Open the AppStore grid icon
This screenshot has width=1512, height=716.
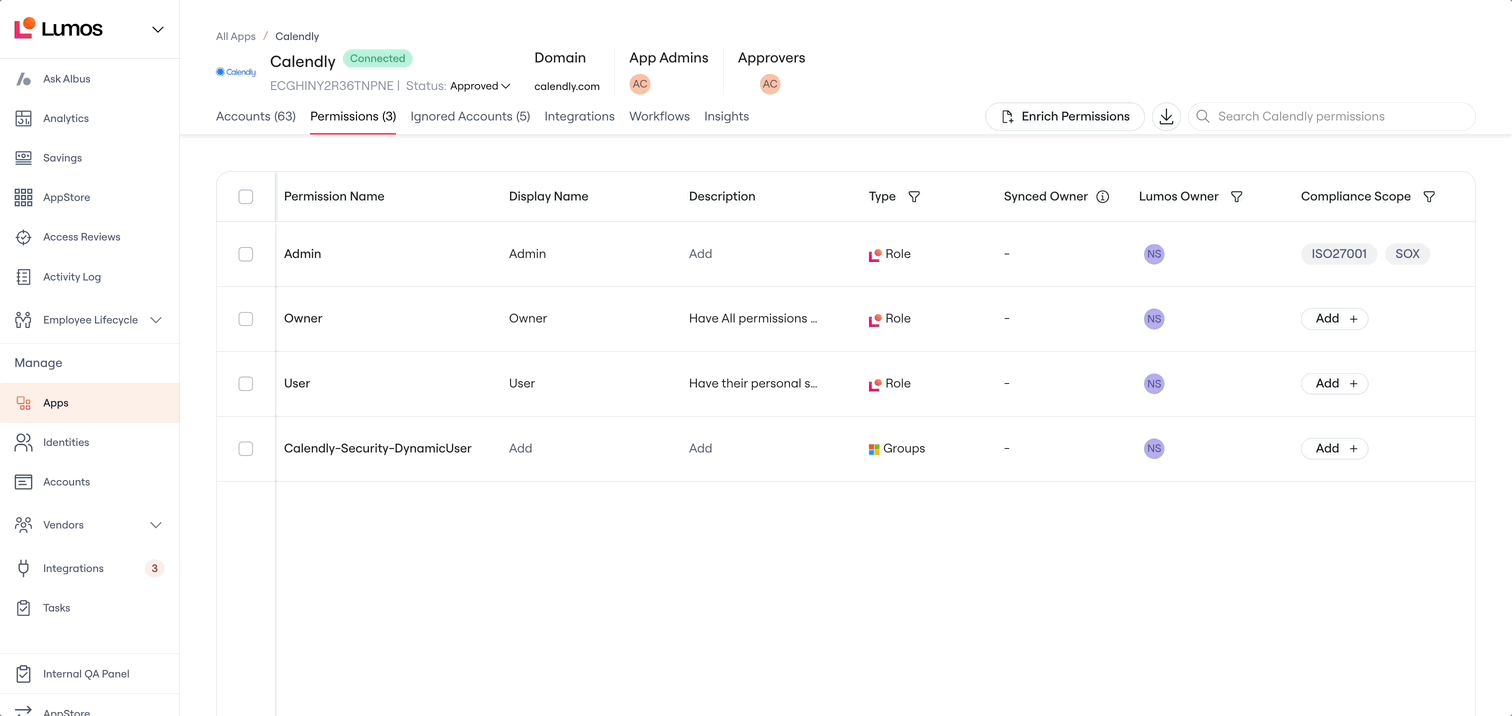click(x=23, y=197)
